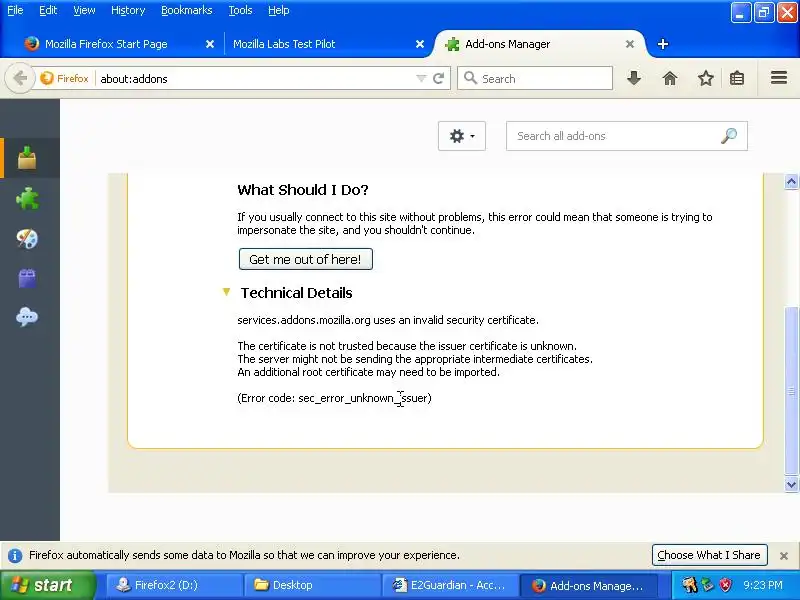Dismiss the data notification bar
This screenshot has width=800, height=600.
click(784, 556)
